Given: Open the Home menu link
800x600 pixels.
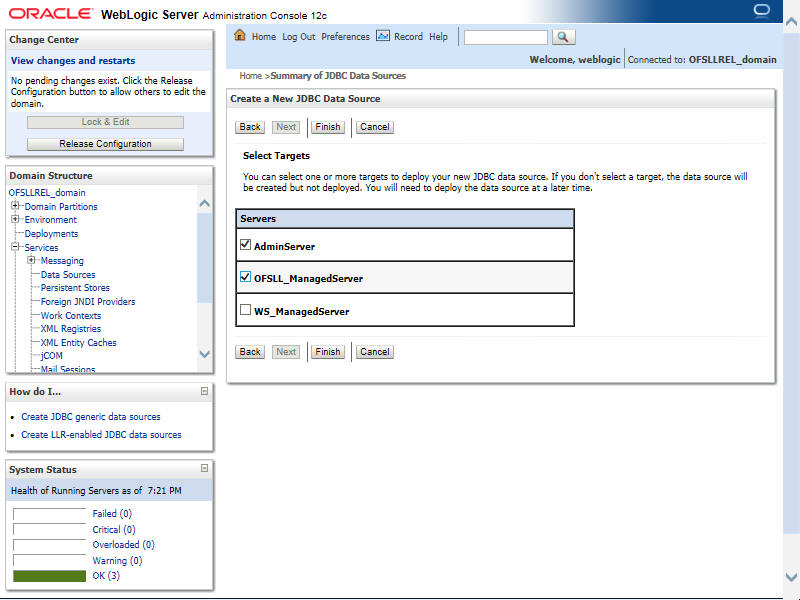Looking at the screenshot, I should pos(264,37).
